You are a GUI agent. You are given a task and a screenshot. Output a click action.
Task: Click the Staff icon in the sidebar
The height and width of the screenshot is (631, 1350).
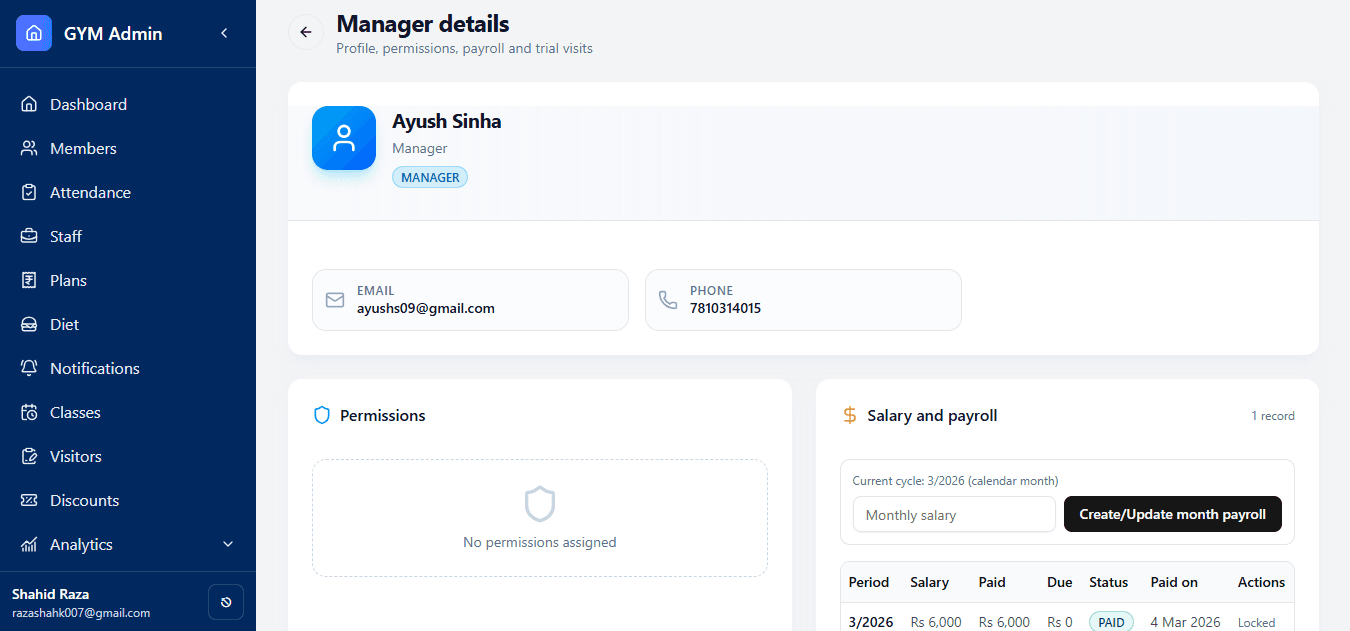click(x=31, y=236)
